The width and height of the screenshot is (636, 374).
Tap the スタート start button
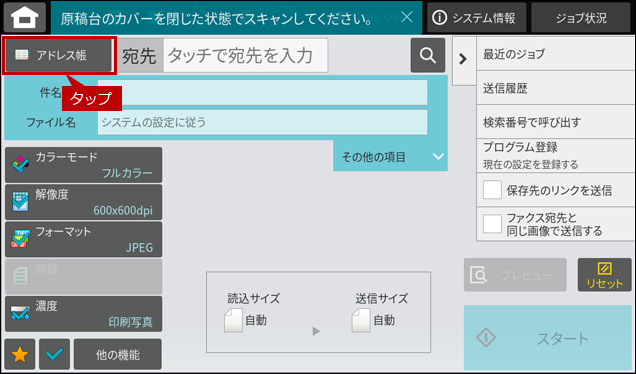[x=548, y=337]
